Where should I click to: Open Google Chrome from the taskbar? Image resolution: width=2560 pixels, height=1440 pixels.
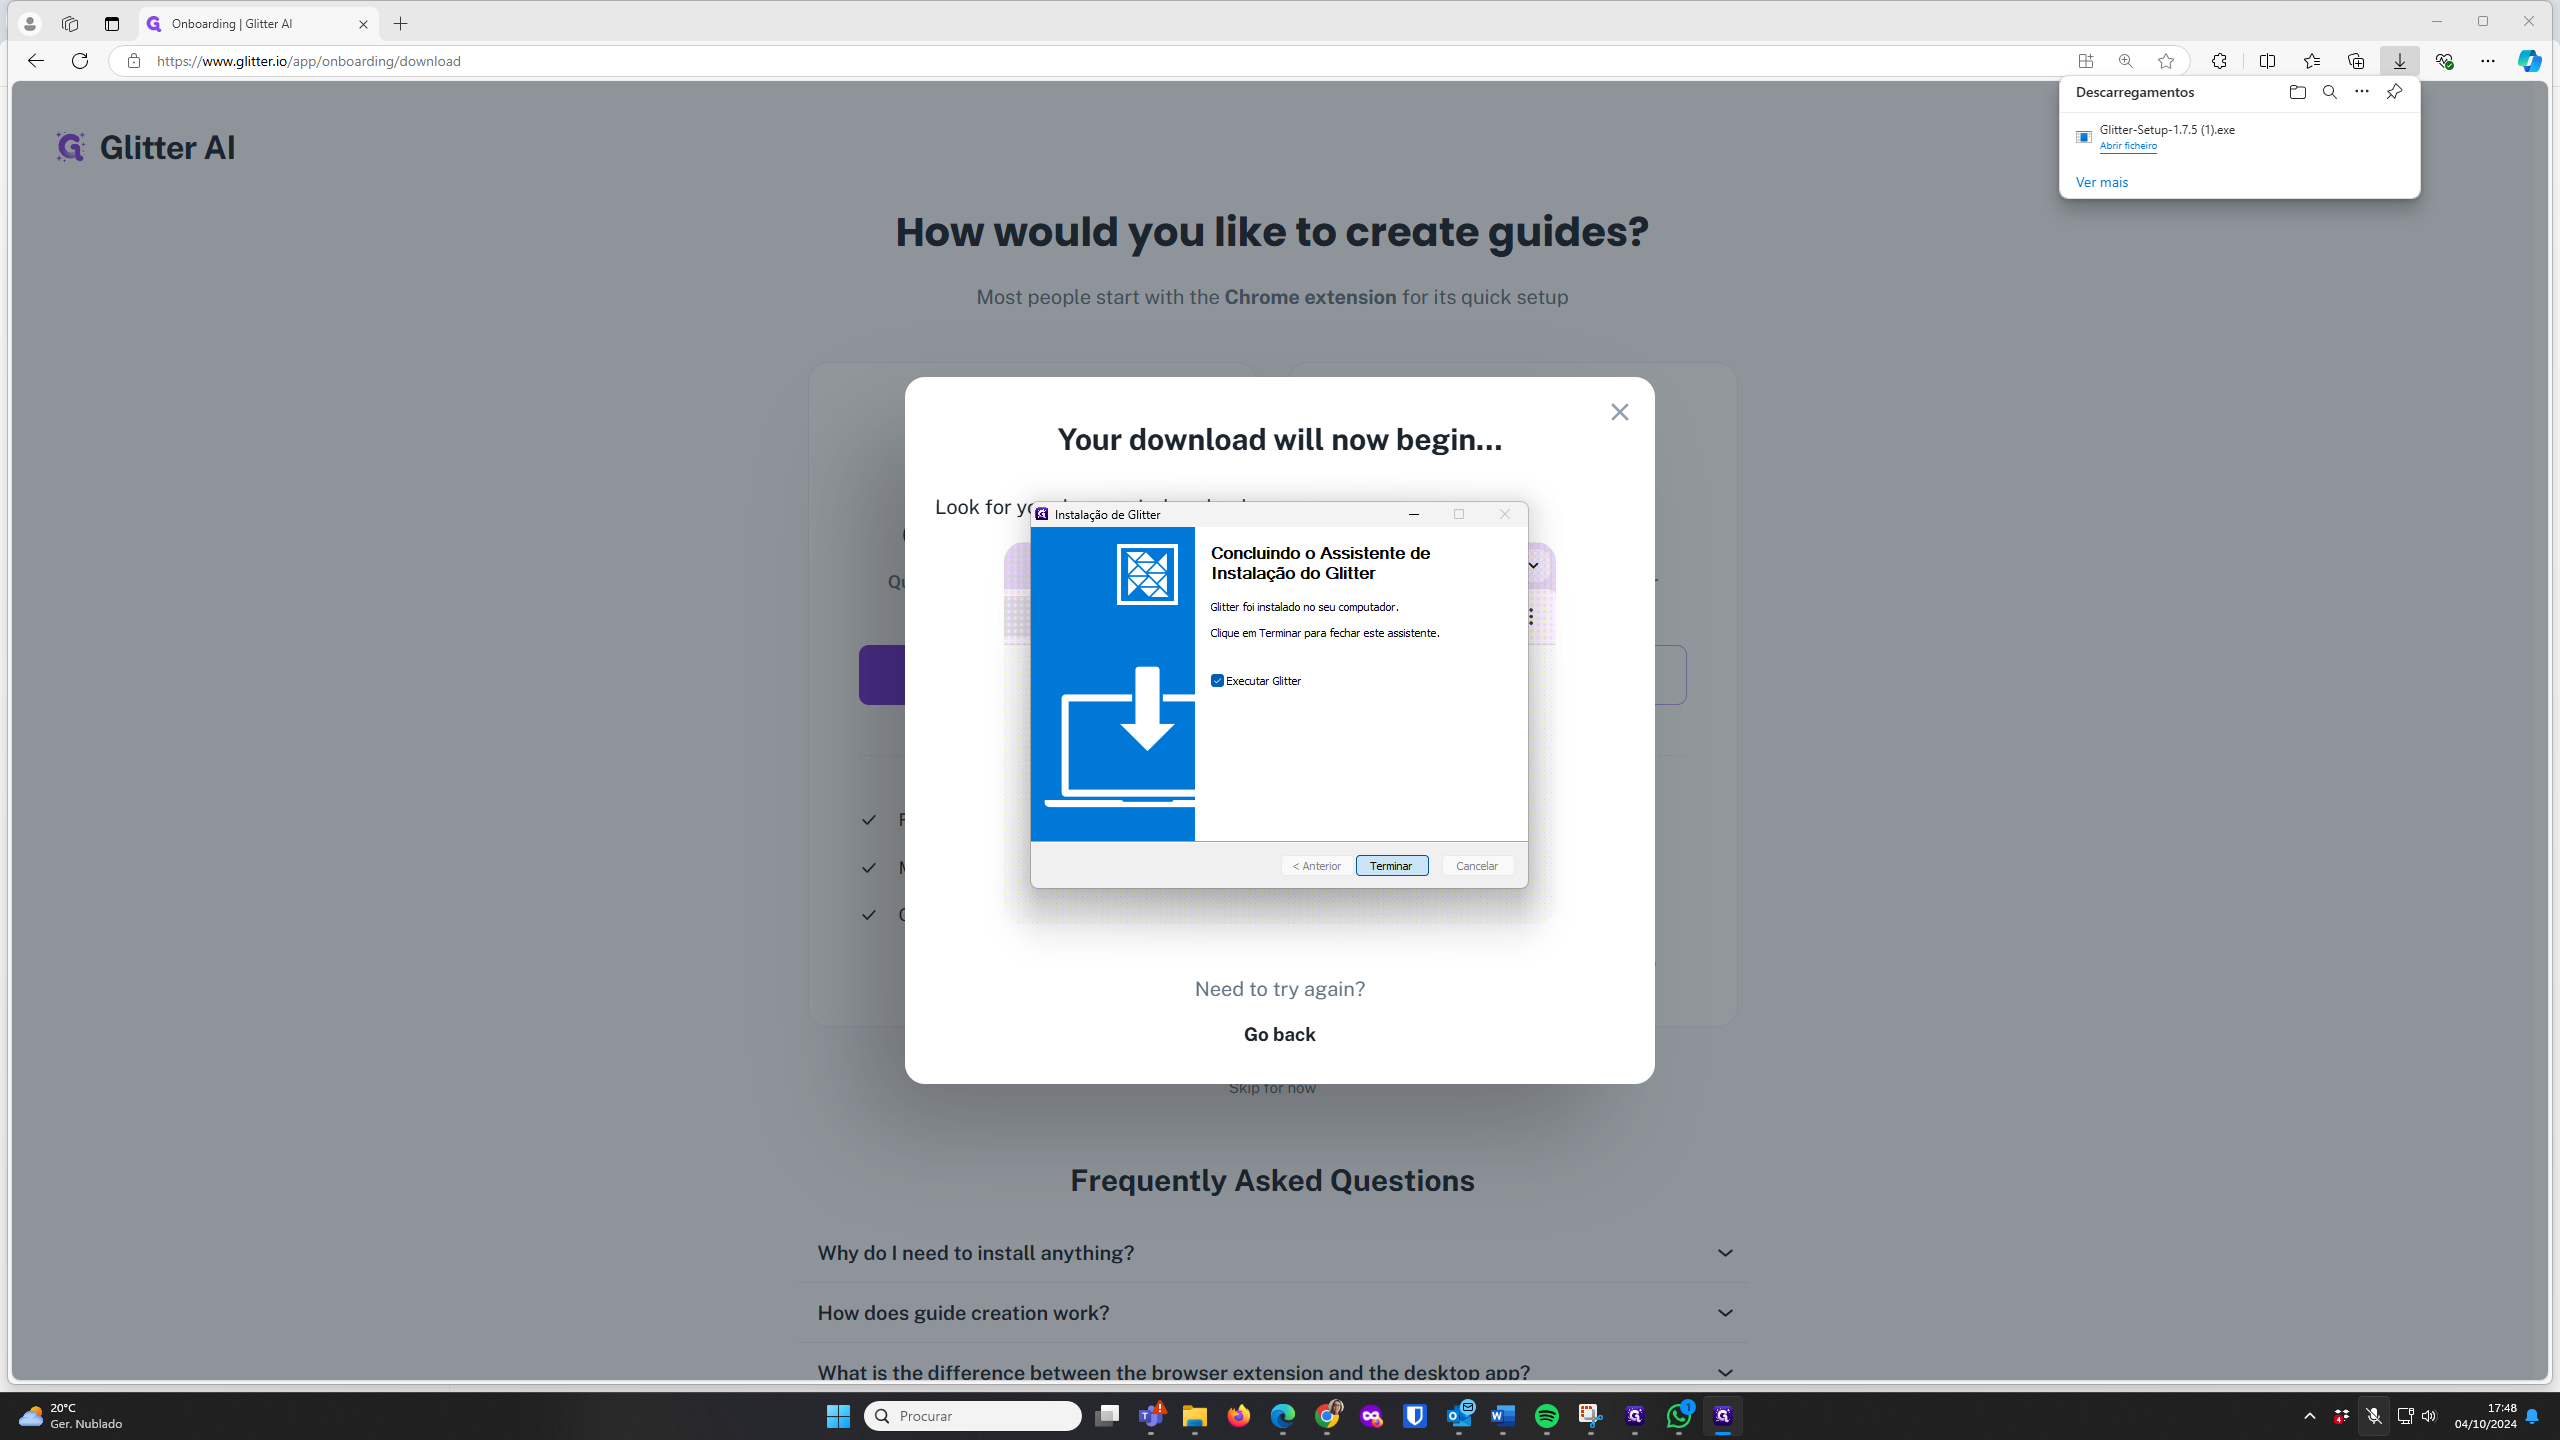(1327, 1416)
